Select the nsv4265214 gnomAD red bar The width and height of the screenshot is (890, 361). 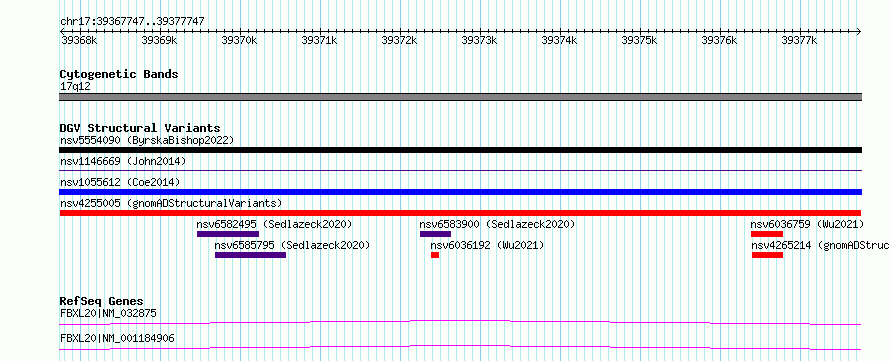pyautogui.click(x=767, y=255)
